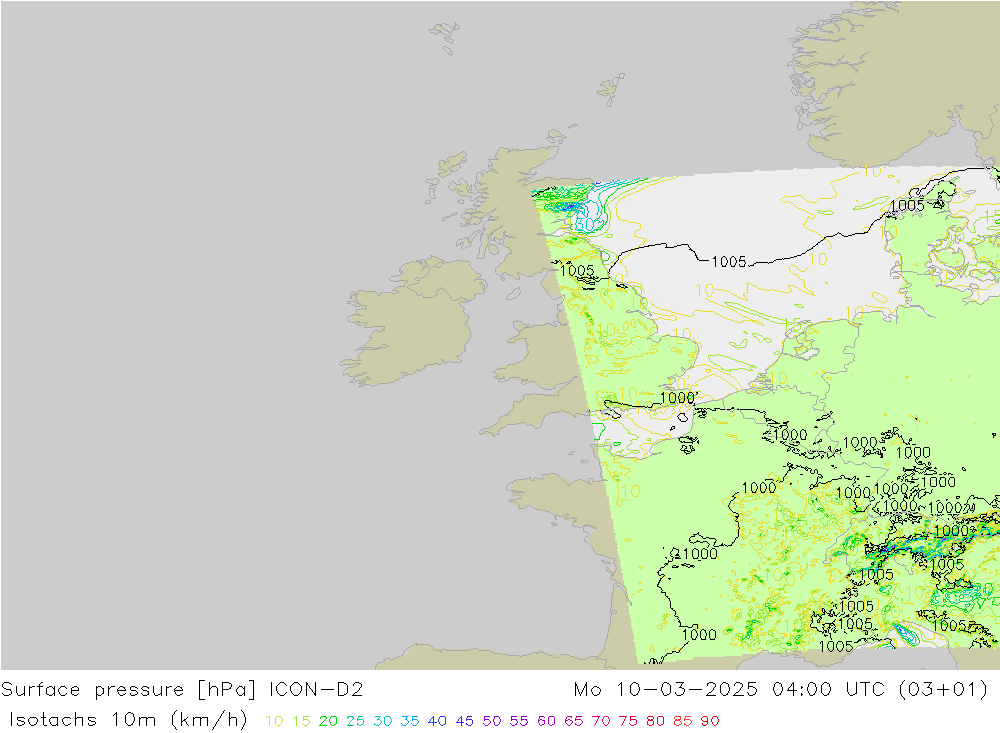Viewport: 1000px width, 733px height.
Task: Click the 40 isotach legend value
Action: pyautogui.click(x=438, y=721)
